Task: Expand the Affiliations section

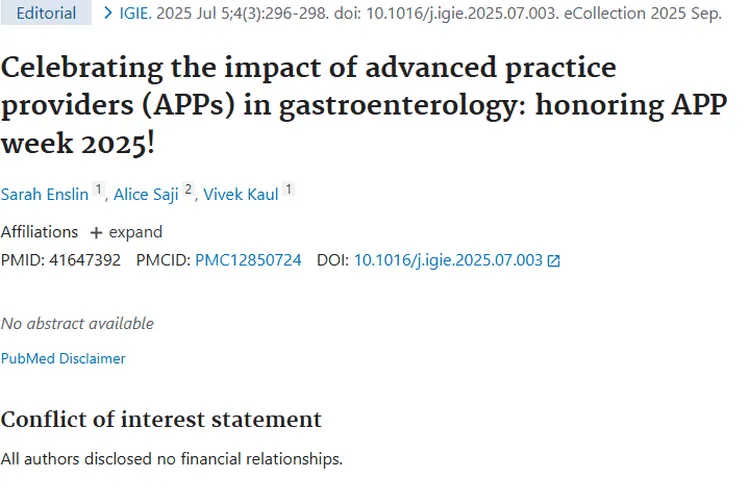Action: click(126, 232)
